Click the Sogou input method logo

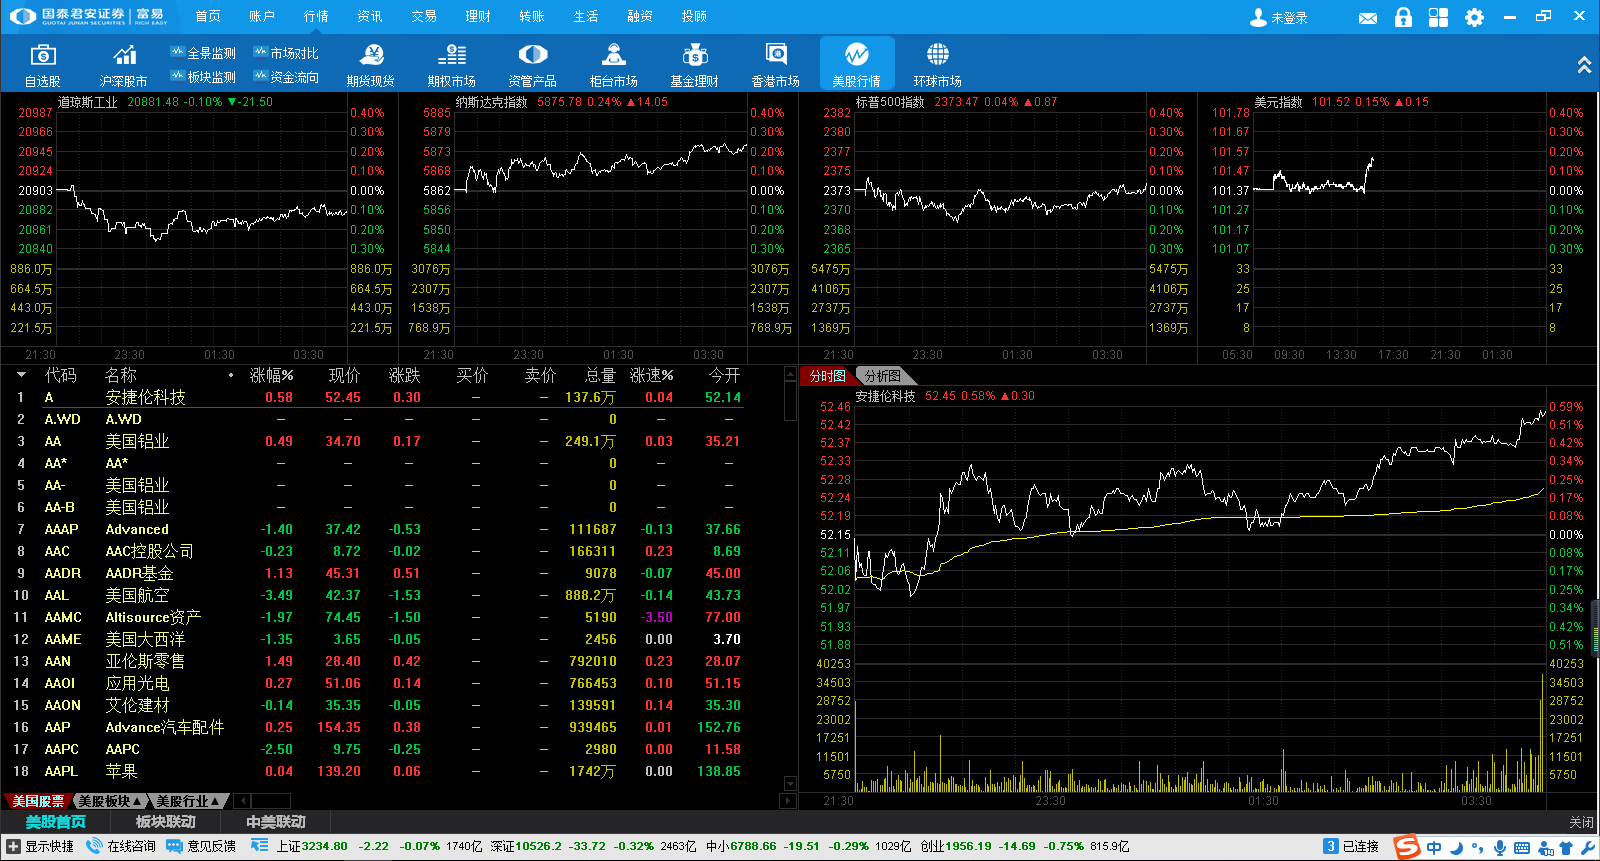click(x=1407, y=847)
